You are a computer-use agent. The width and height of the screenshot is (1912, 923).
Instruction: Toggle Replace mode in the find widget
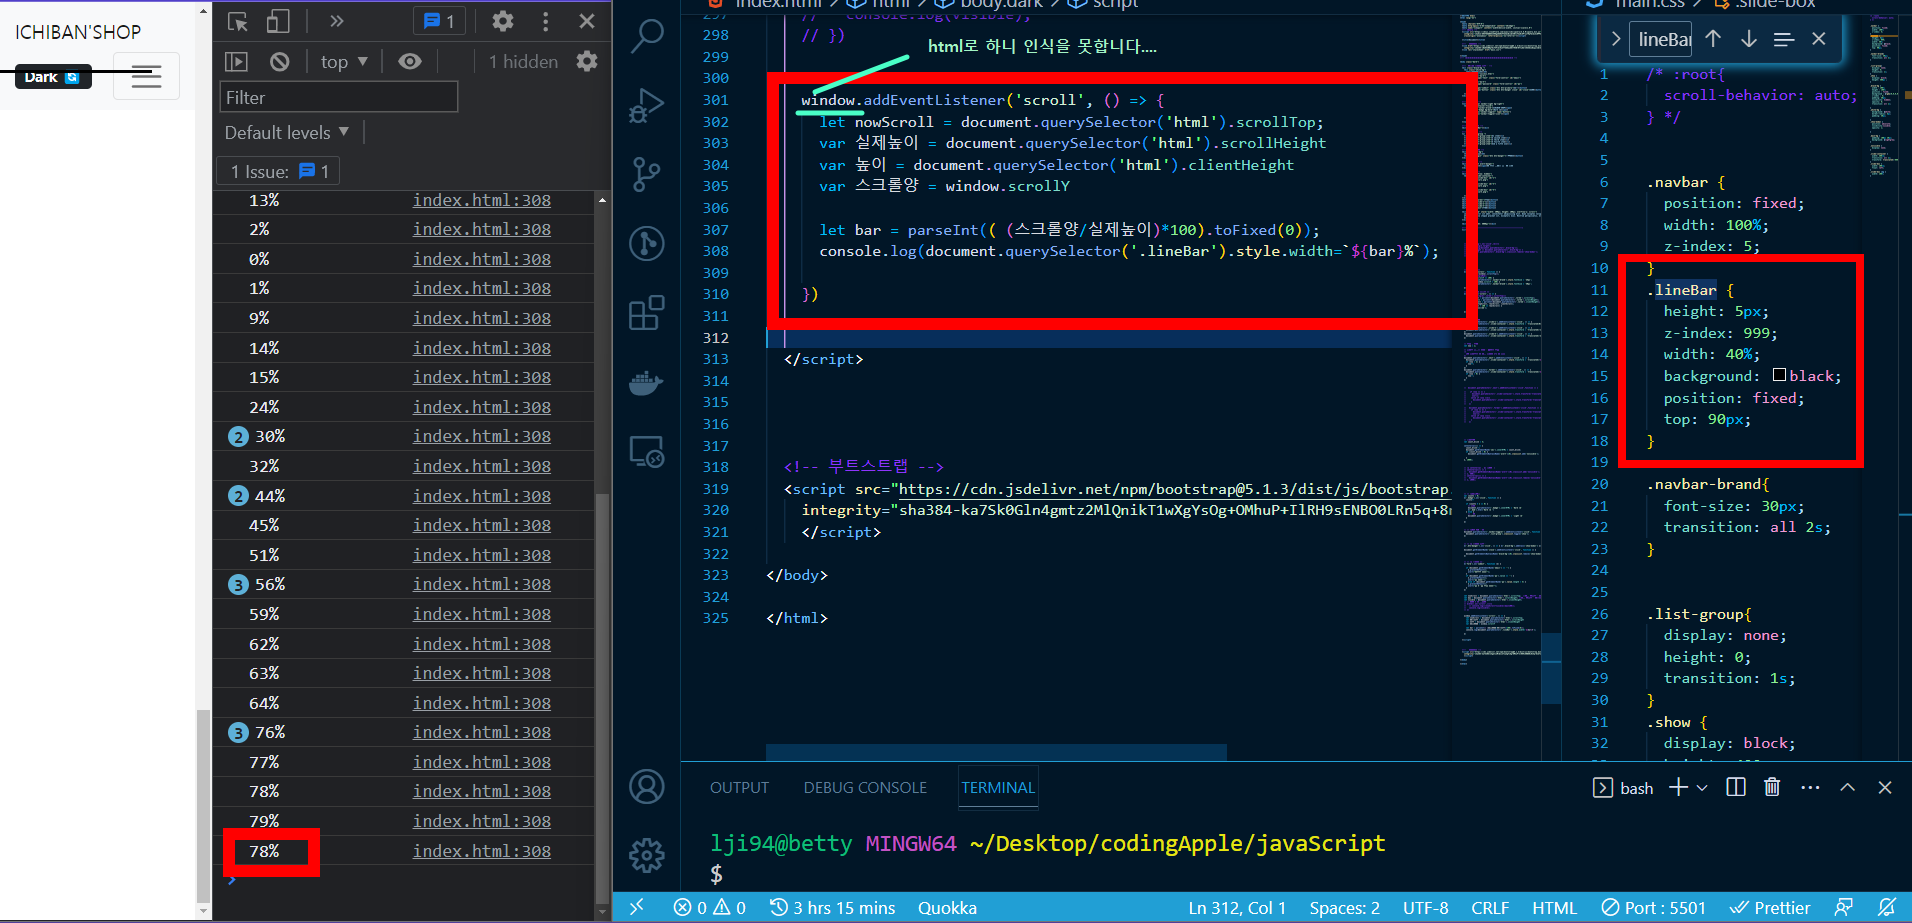point(1615,39)
